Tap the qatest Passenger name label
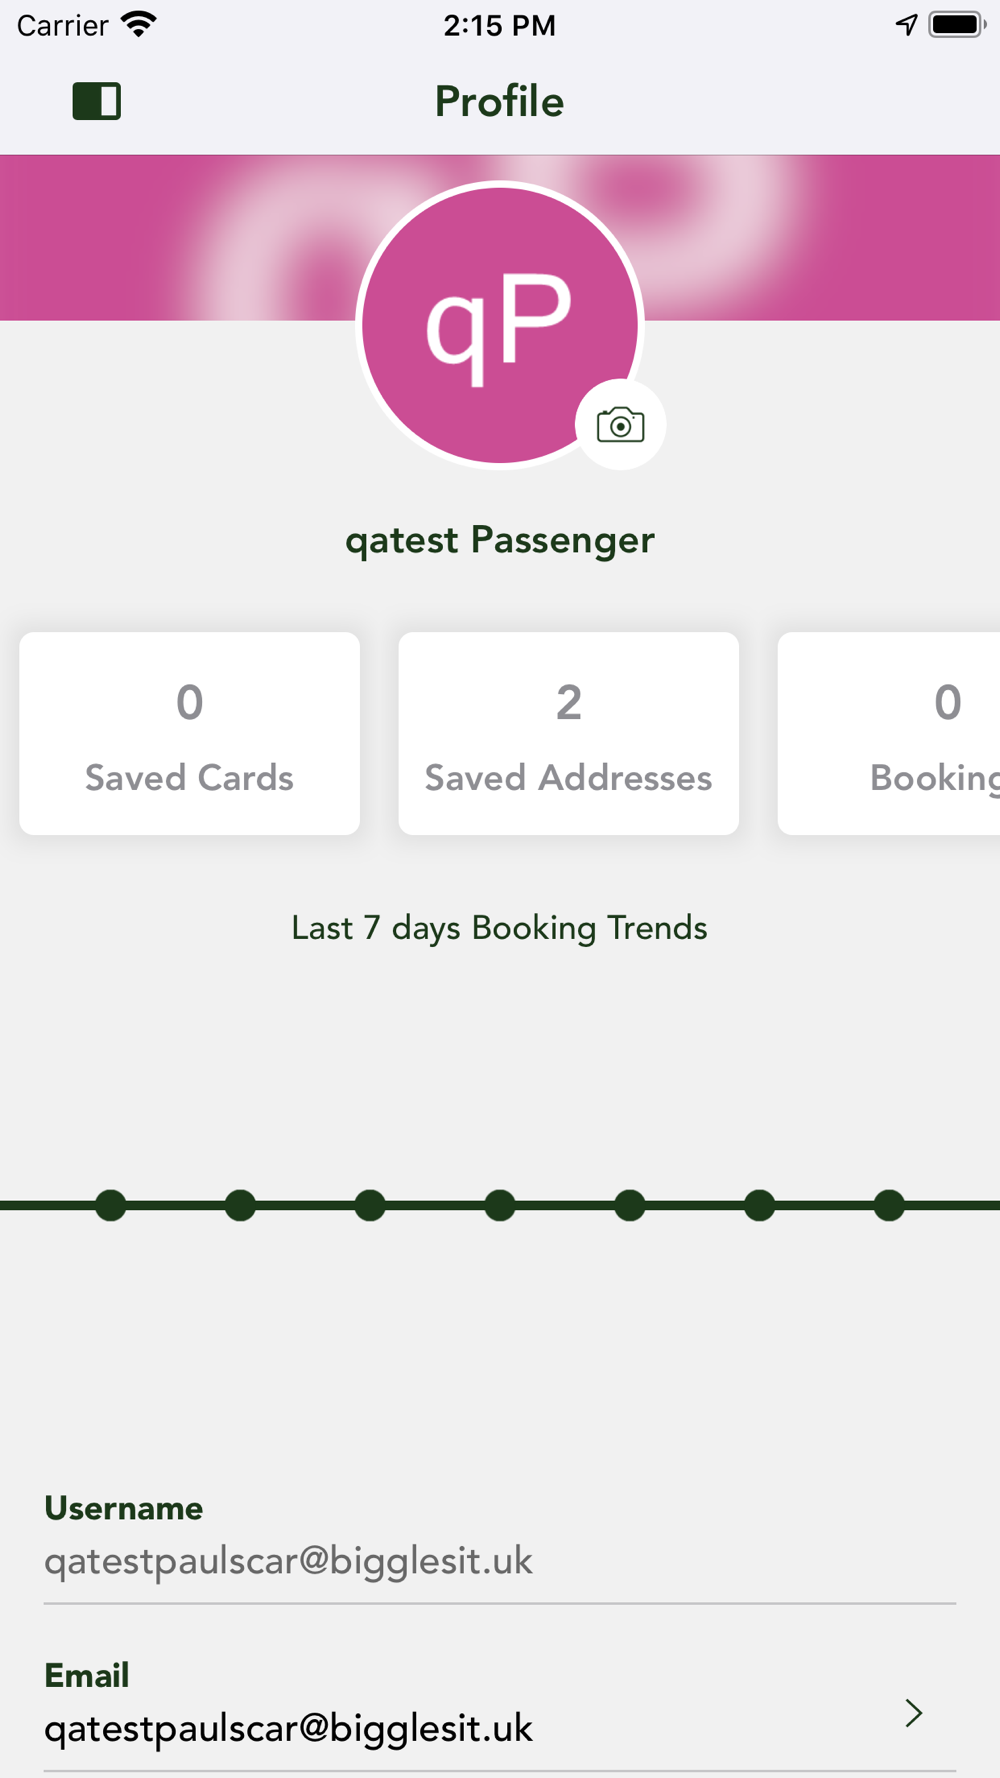 pyautogui.click(x=500, y=541)
